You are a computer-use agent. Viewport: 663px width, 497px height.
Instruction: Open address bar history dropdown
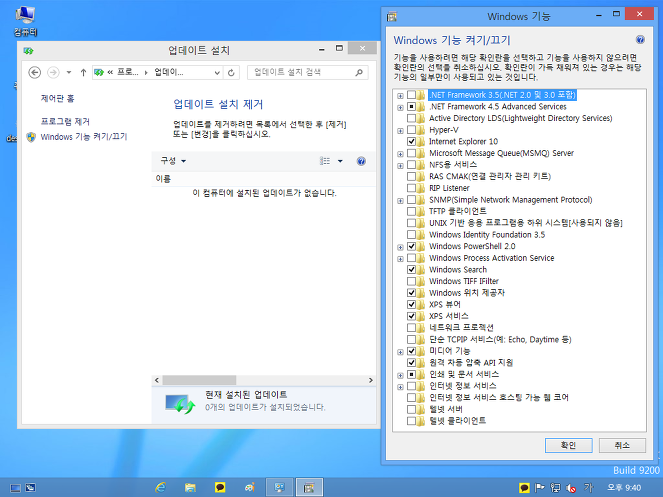click(217, 73)
